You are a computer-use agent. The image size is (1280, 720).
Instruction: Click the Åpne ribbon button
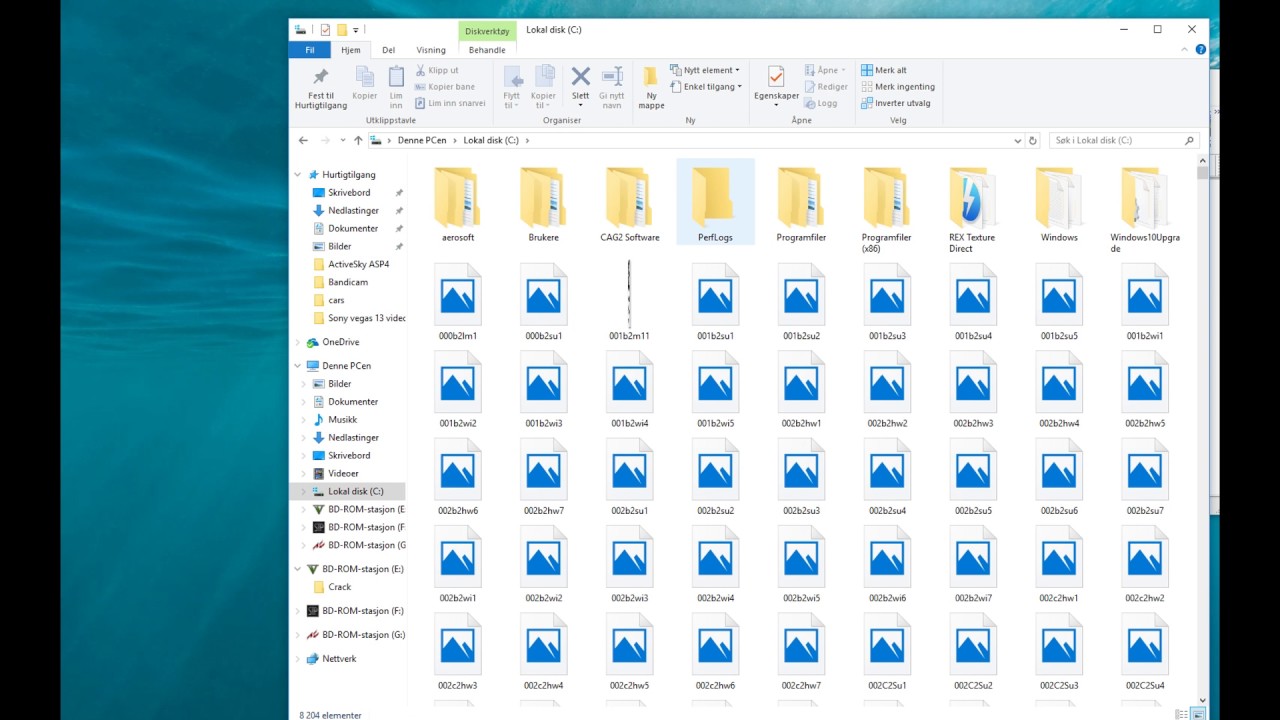(825, 71)
